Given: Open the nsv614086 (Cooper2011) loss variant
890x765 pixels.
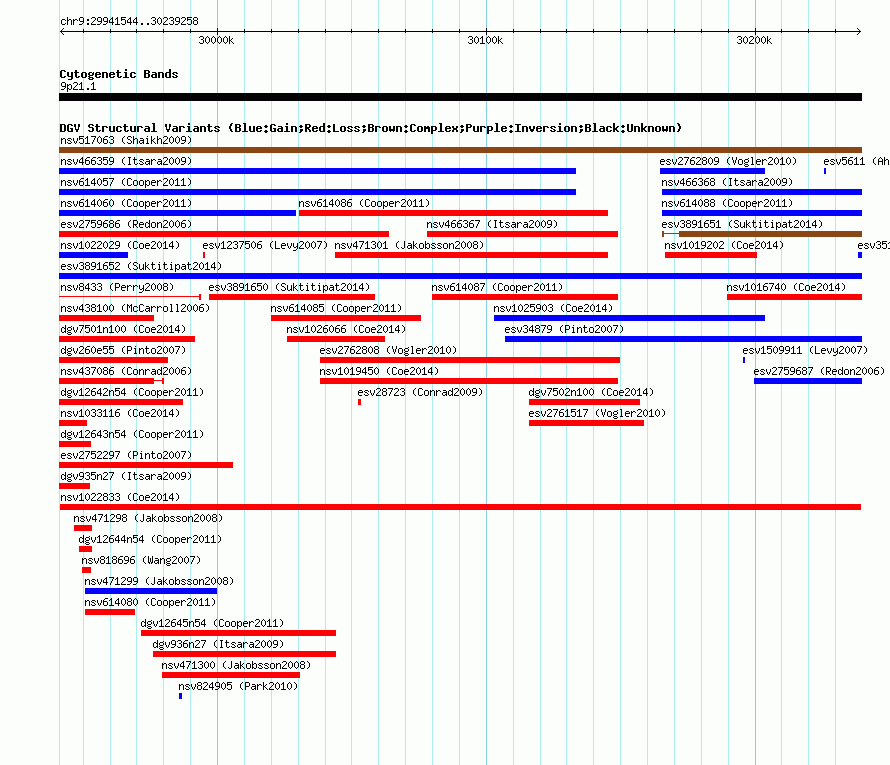Looking at the screenshot, I should 453,213.
